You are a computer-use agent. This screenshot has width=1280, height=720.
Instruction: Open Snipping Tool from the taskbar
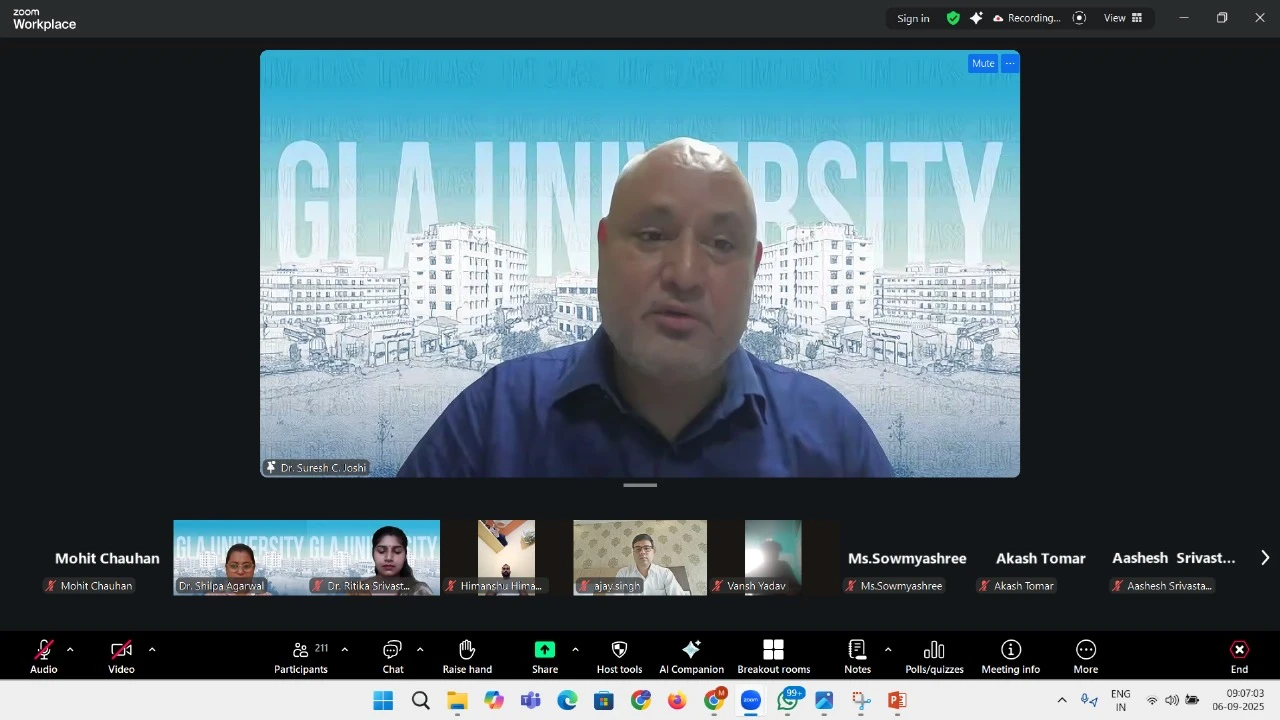point(861,701)
